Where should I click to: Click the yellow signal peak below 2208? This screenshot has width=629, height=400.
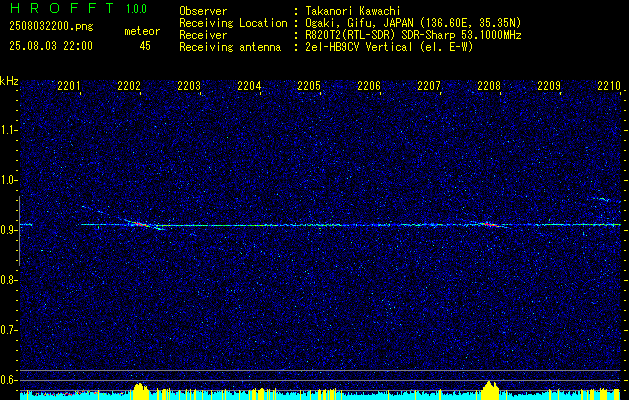click(490, 390)
